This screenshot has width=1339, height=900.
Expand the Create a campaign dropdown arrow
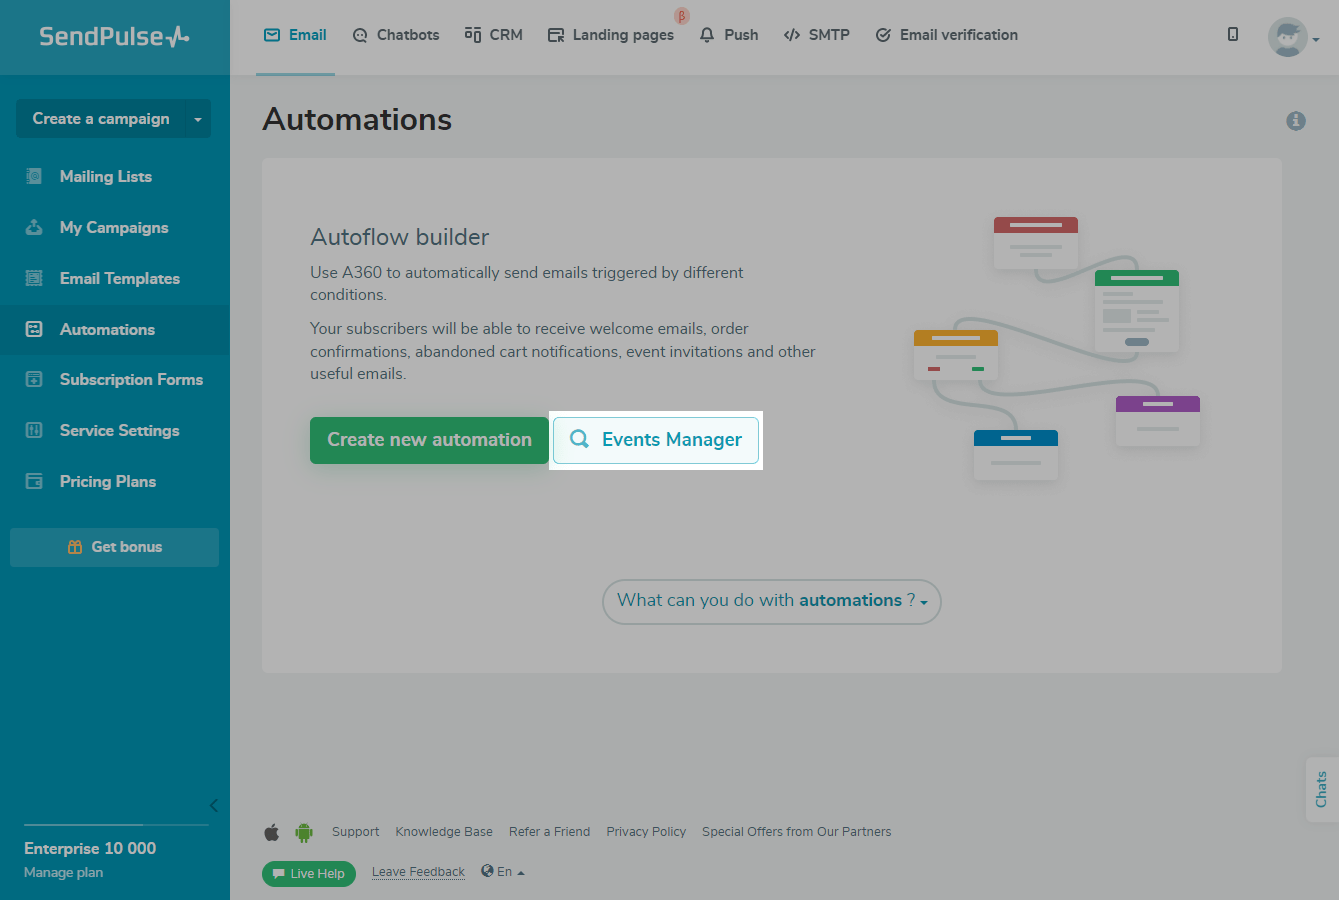[197, 119]
